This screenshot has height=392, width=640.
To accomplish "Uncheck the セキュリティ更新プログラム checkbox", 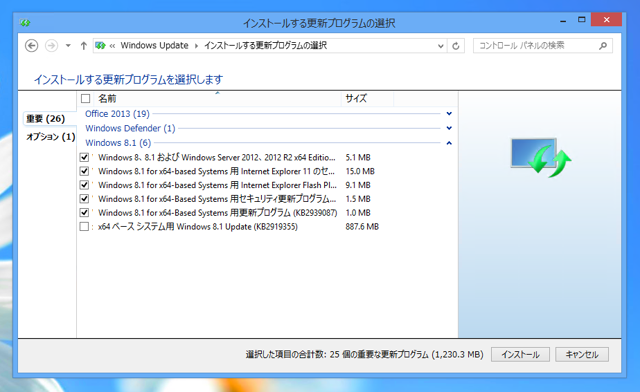I will click(84, 199).
